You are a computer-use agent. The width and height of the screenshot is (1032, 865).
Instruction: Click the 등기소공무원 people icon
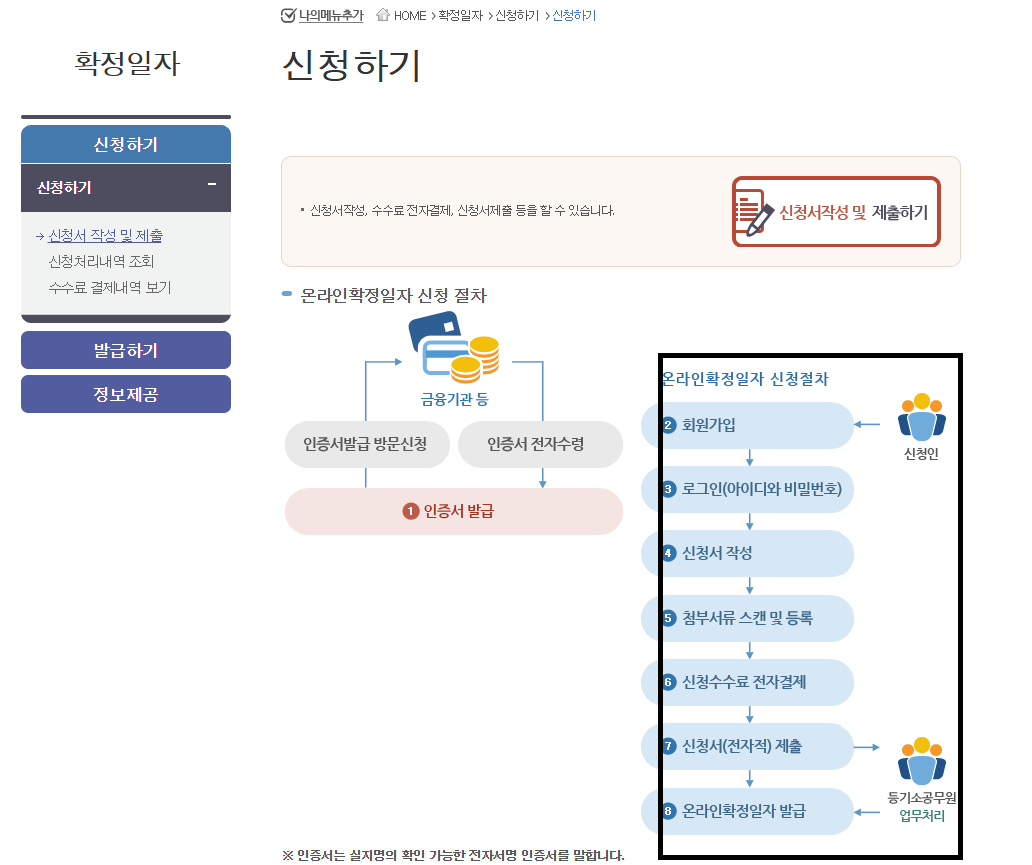pos(921,760)
